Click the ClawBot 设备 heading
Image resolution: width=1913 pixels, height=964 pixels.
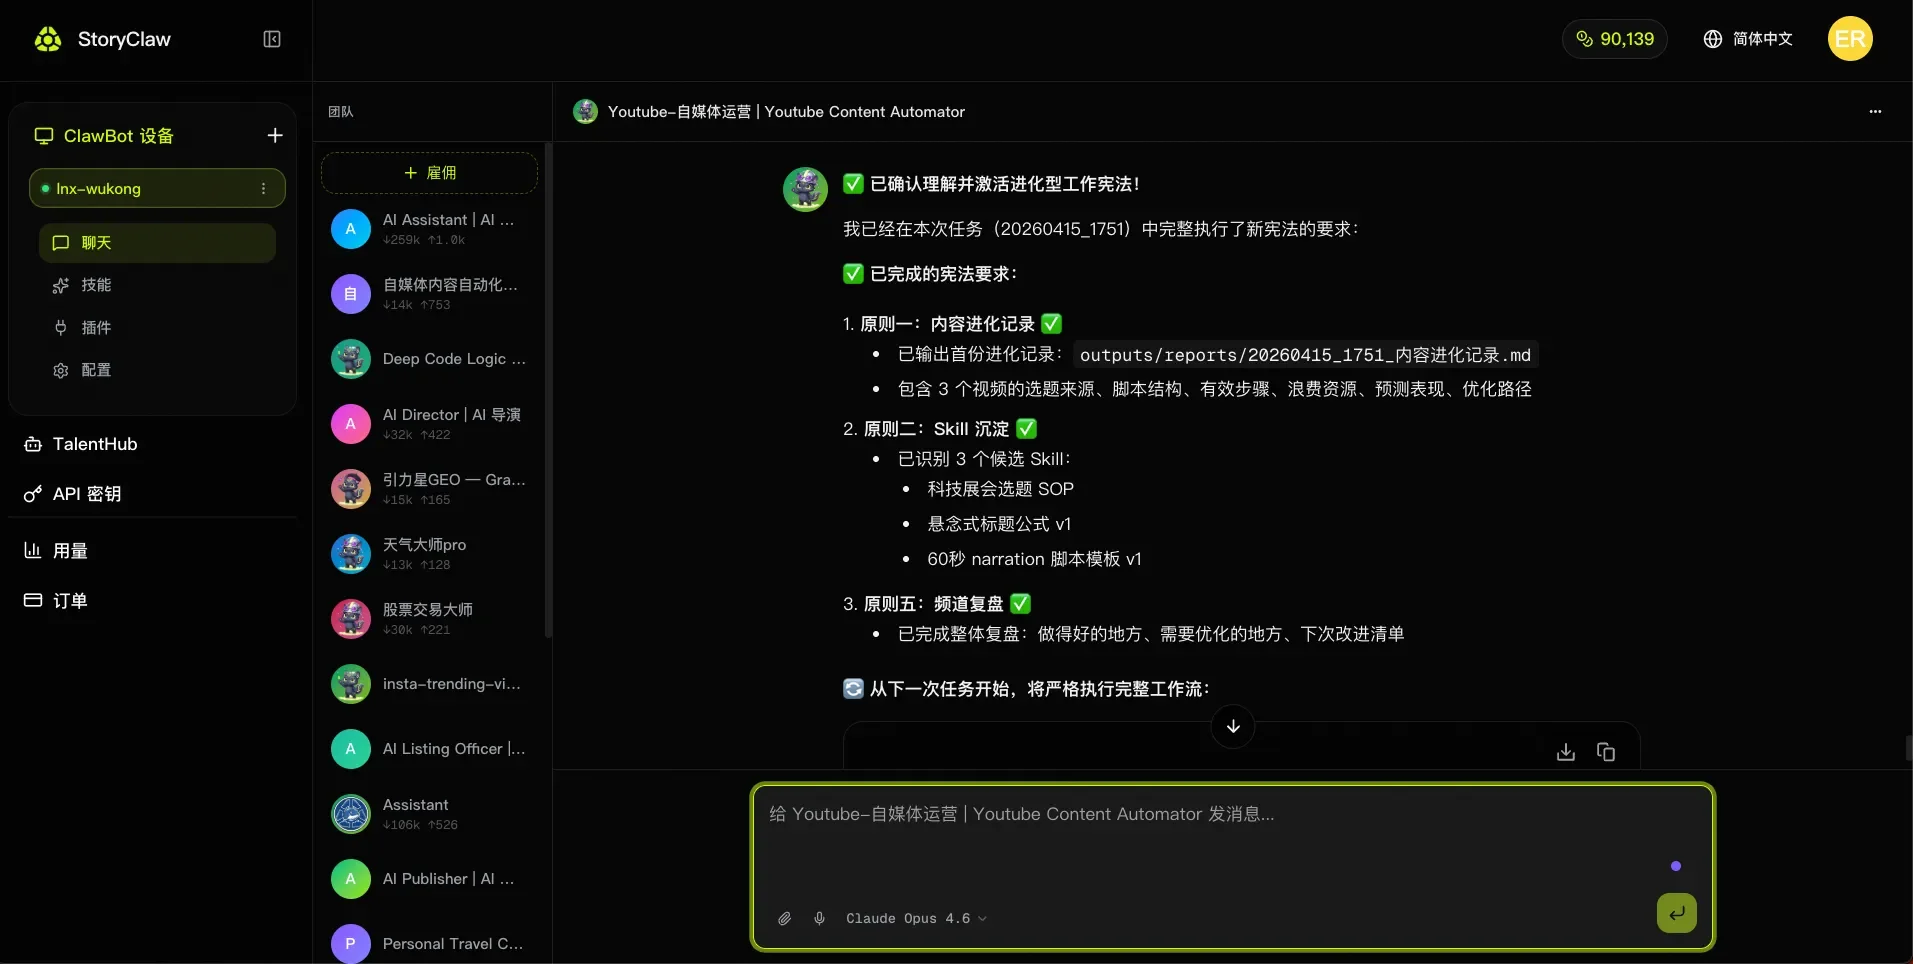118,136
